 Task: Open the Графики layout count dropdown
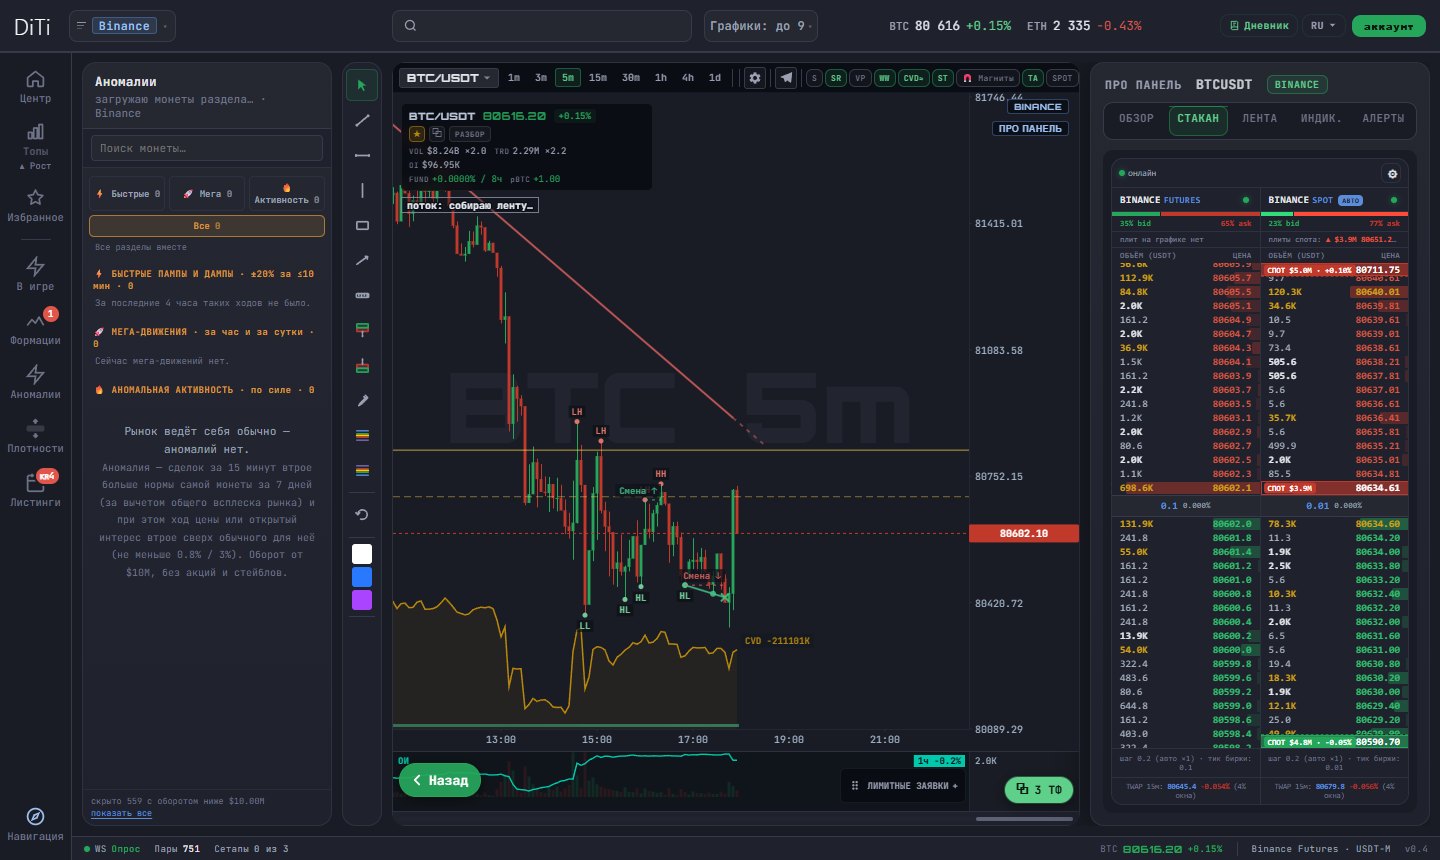(761, 26)
